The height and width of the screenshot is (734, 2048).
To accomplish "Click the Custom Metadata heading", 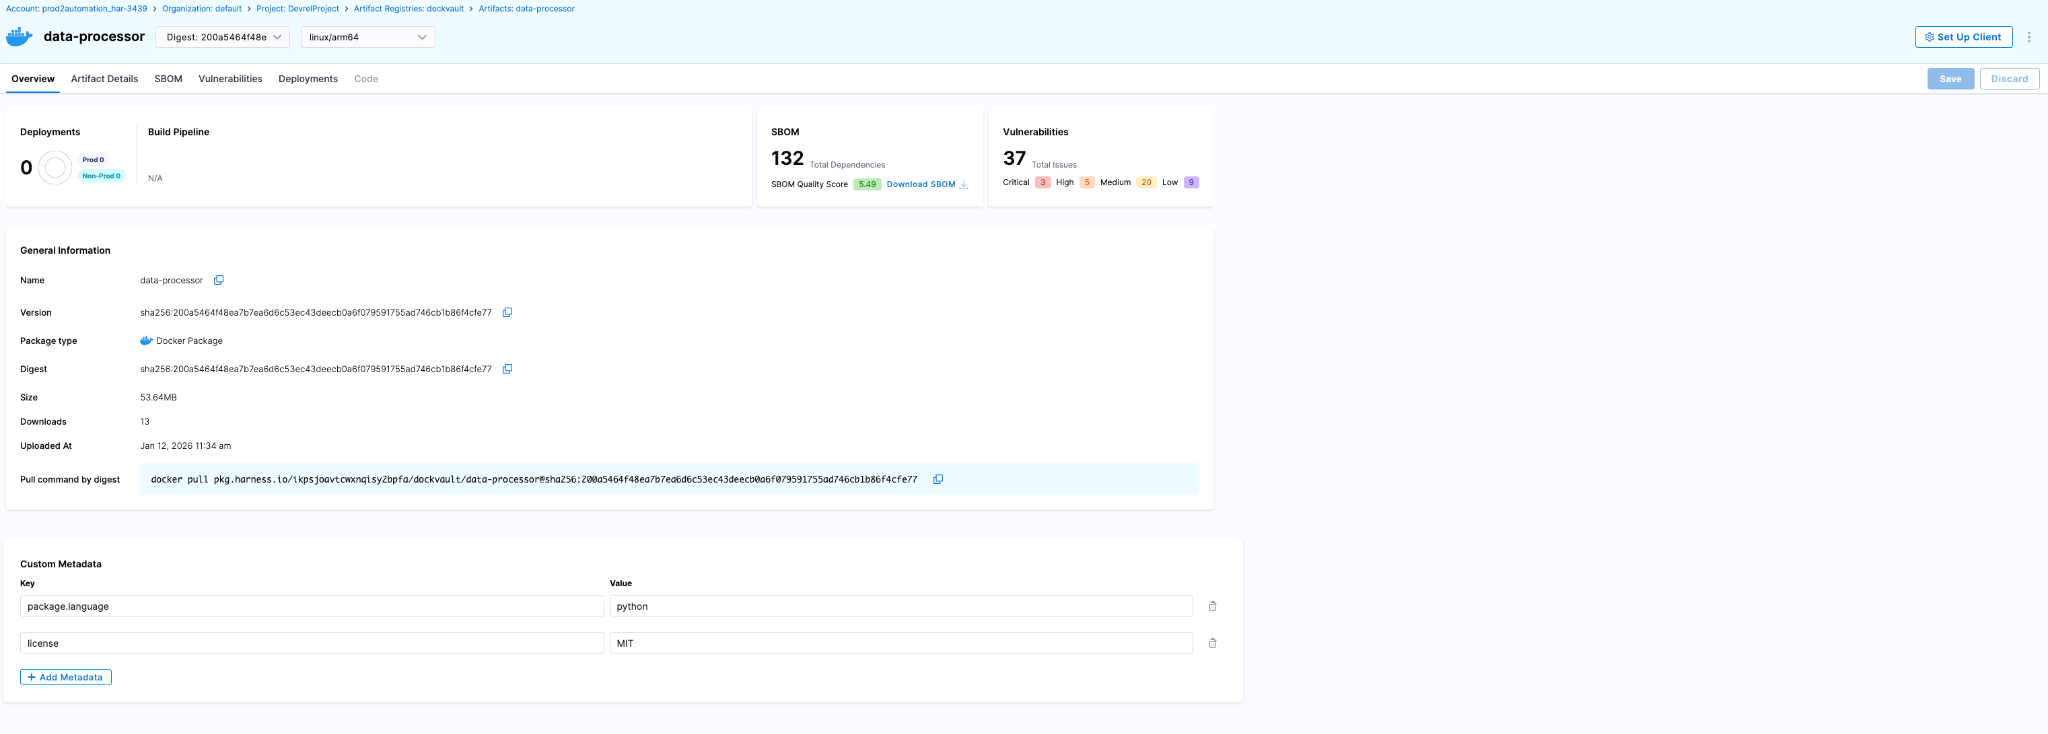I will tap(61, 564).
